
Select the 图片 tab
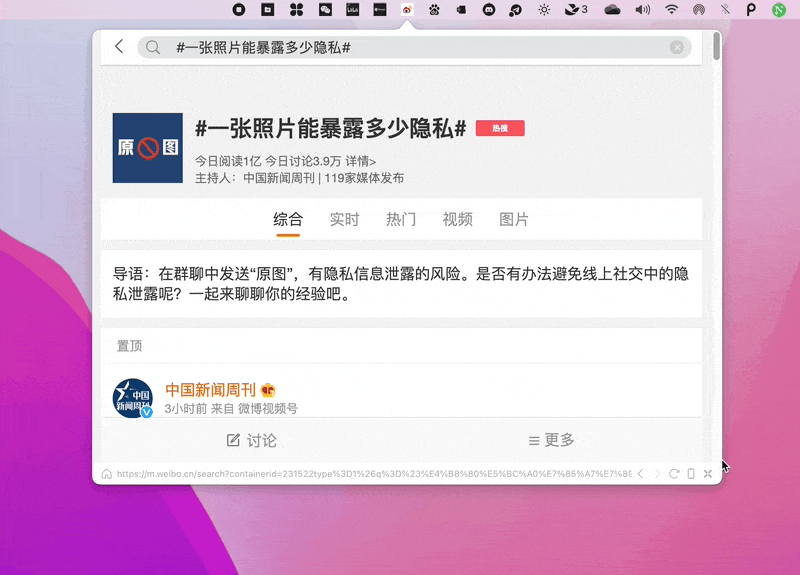coord(514,219)
